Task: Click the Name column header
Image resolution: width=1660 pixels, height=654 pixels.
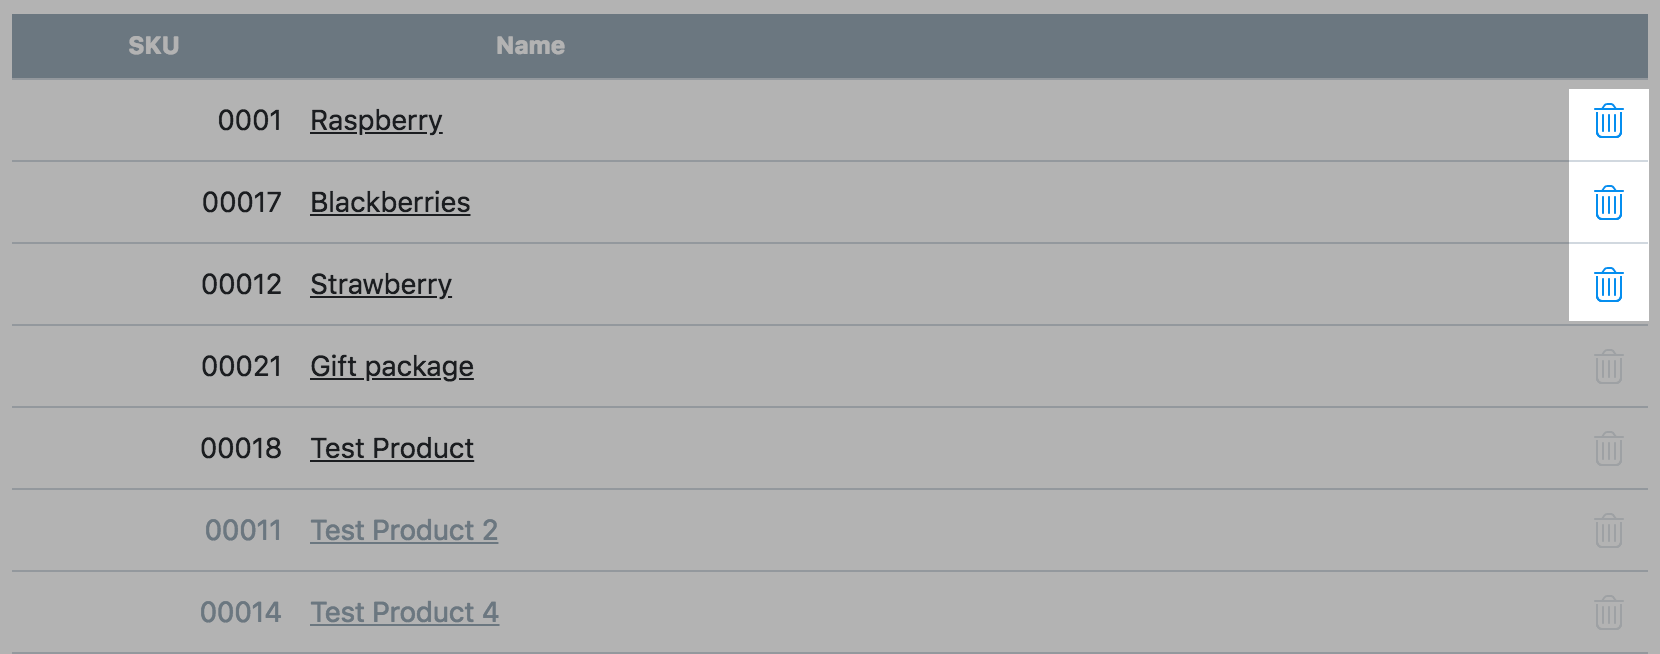Action: pos(530,46)
